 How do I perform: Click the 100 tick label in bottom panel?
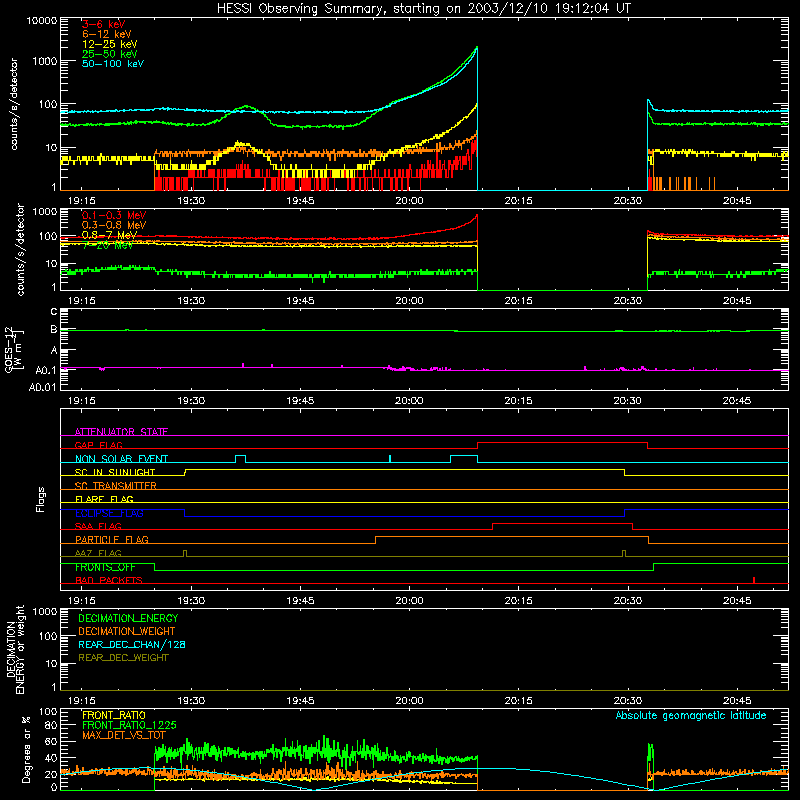[48, 711]
